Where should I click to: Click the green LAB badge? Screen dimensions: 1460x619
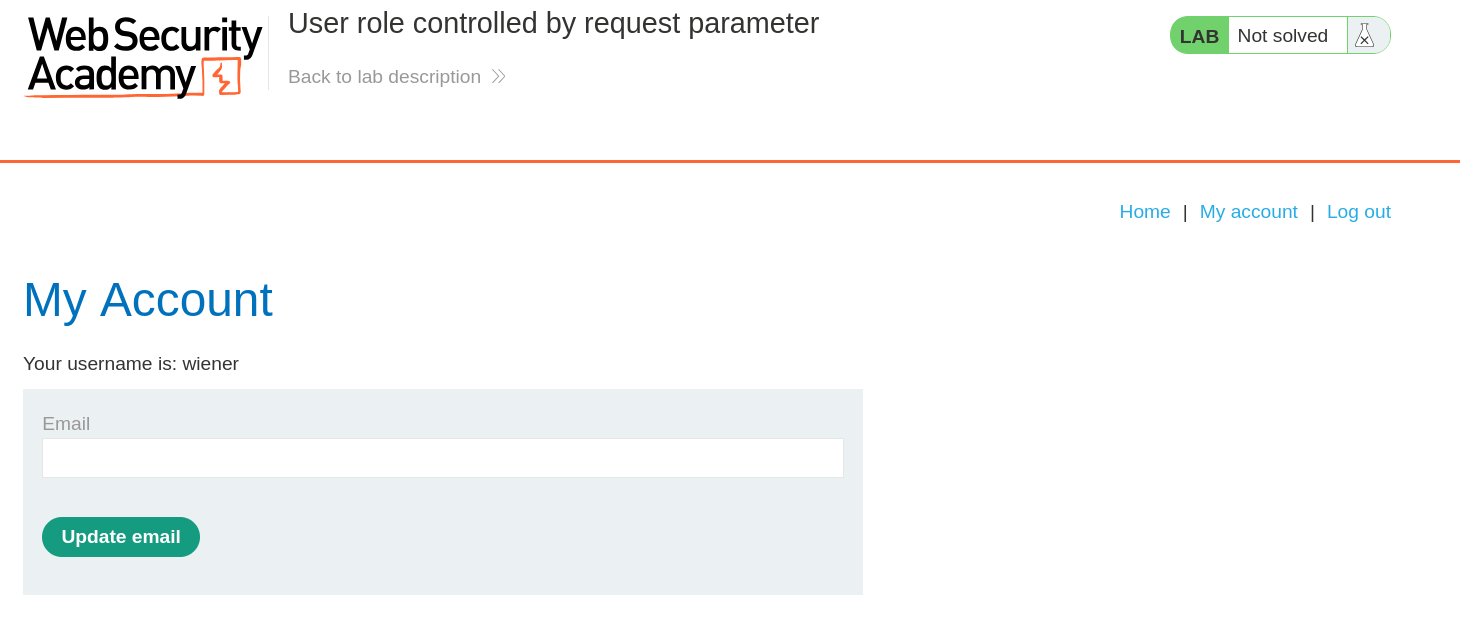pyautogui.click(x=1197, y=34)
